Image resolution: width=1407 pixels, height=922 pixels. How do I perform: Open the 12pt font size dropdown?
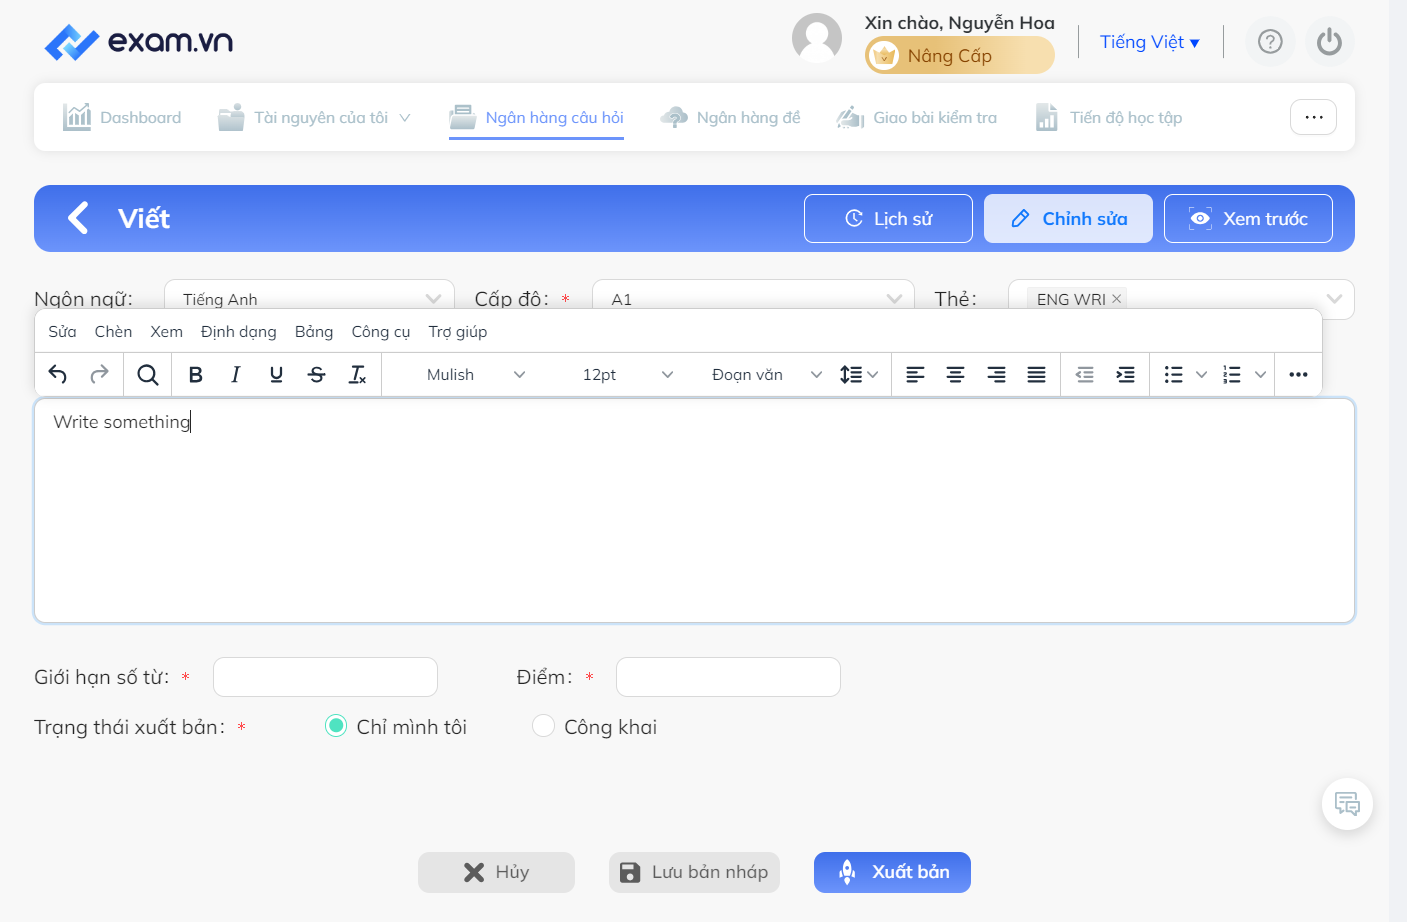point(628,375)
